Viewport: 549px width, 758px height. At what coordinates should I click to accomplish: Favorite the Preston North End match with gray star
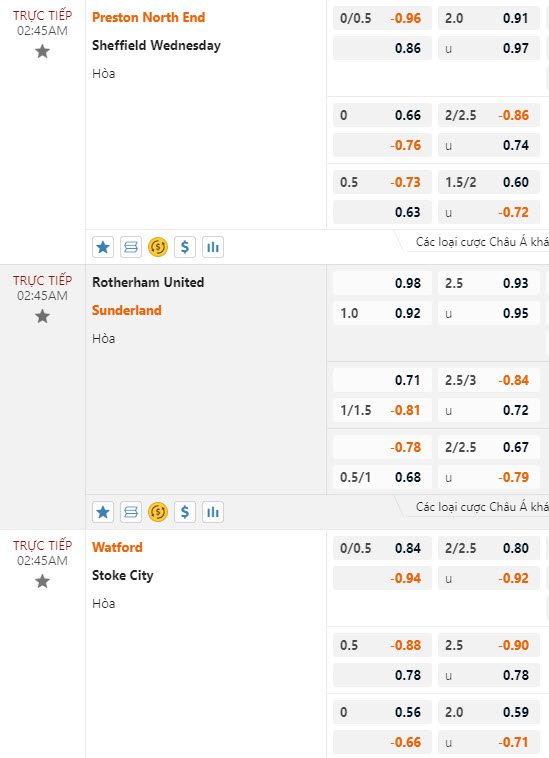tap(43, 51)
